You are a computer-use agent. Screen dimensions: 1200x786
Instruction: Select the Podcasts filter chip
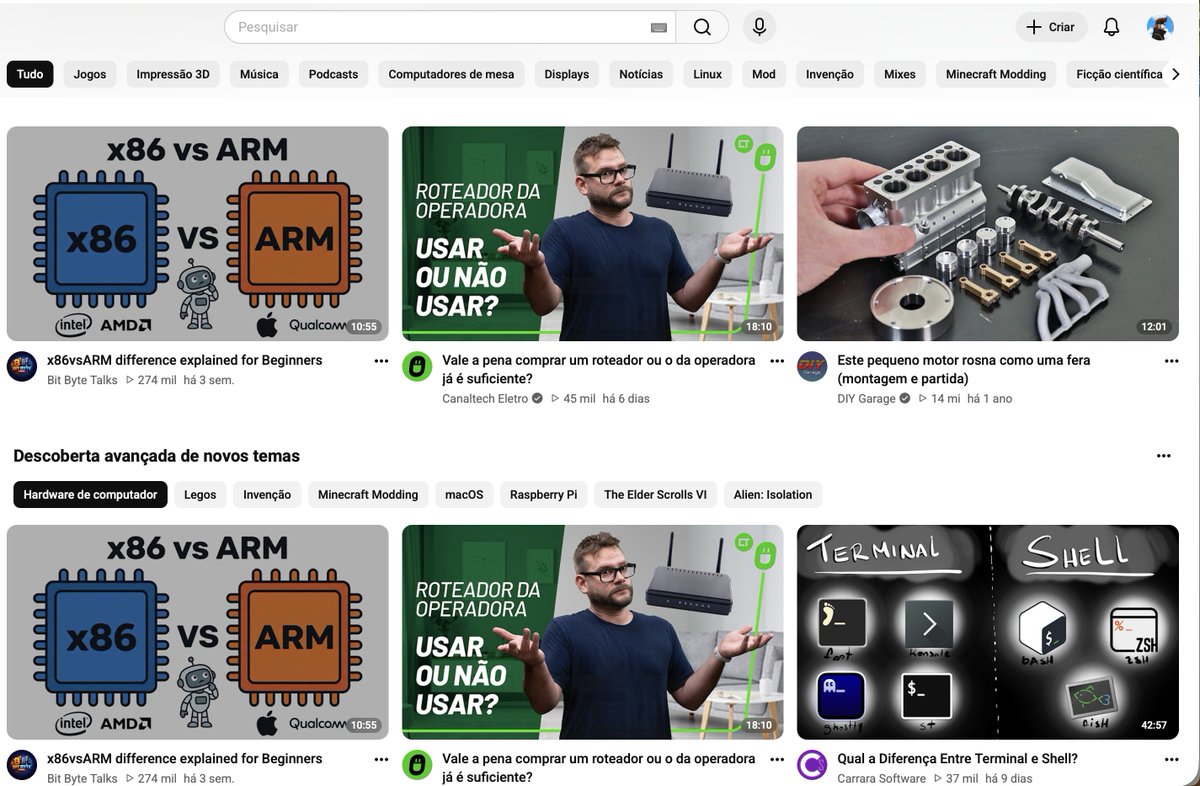(333, 74)
